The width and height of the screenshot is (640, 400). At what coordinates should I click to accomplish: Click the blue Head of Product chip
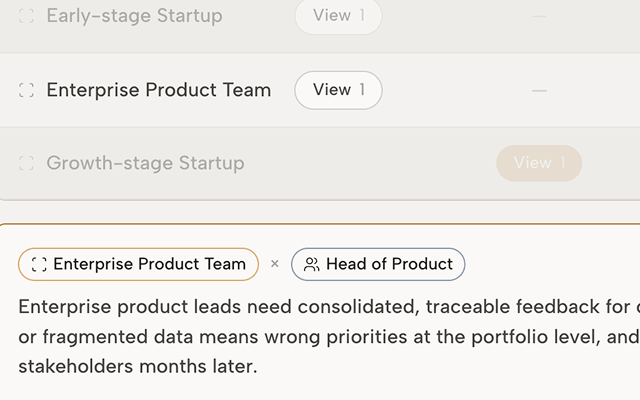(378, 264)
